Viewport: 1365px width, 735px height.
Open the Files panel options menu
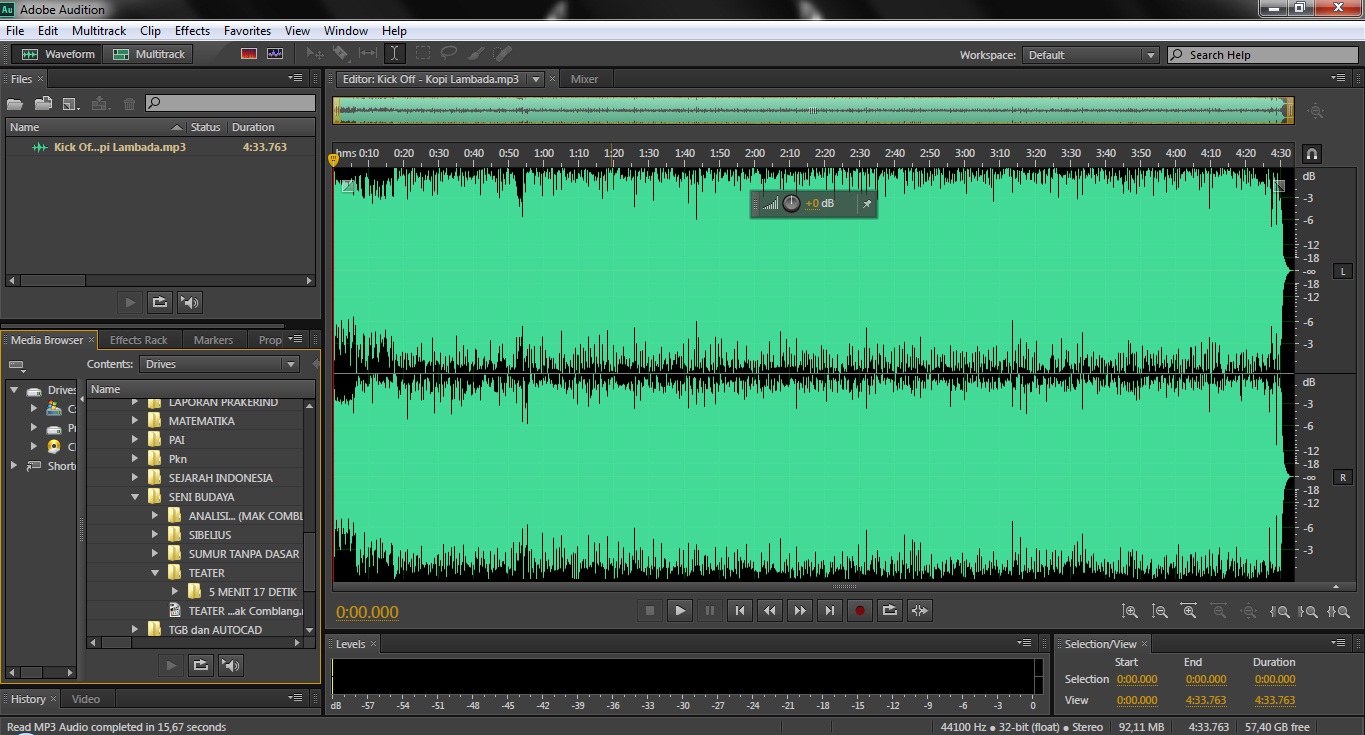pyautogui.click(x=296, y=78)
